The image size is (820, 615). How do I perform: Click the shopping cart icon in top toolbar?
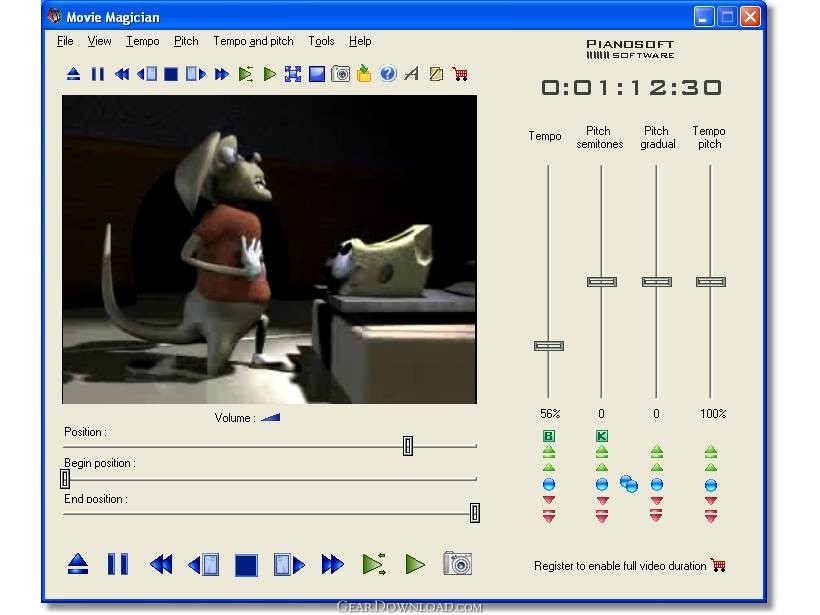click(x=460, y=74)
